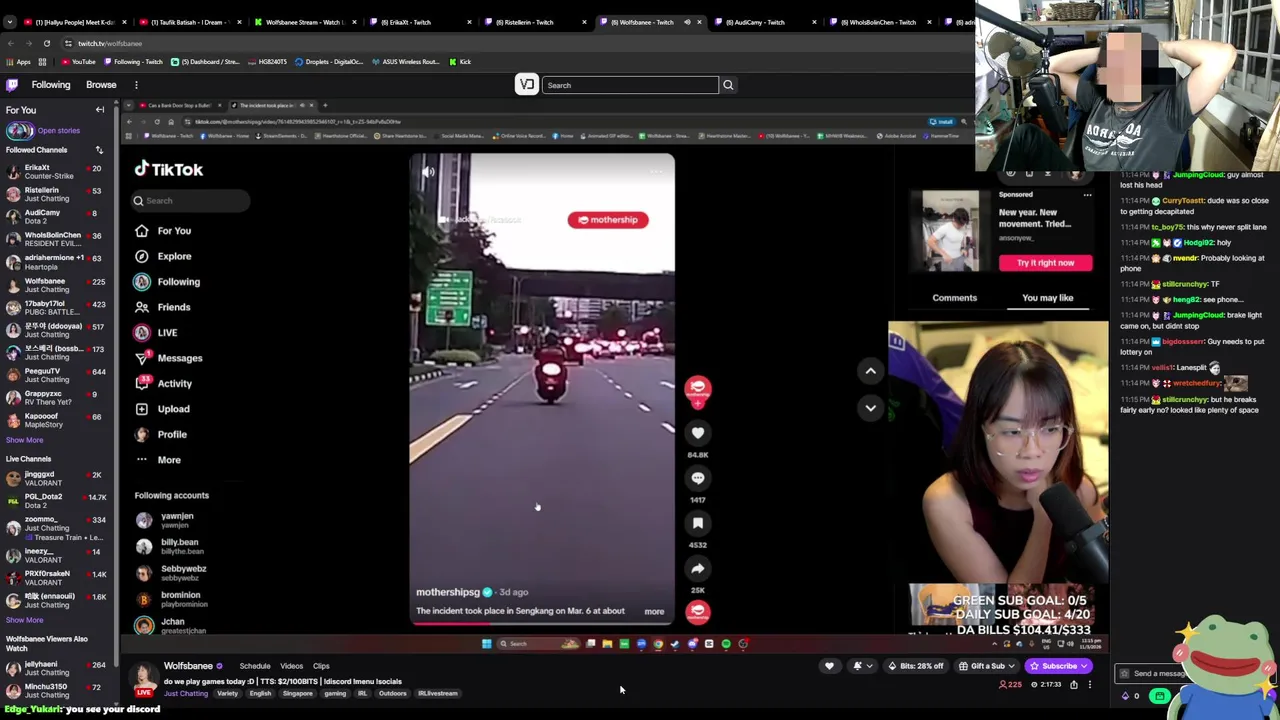Open the Twitch home logo
The height and width of the screenshot is (720, 1280).
click(12, 85)
